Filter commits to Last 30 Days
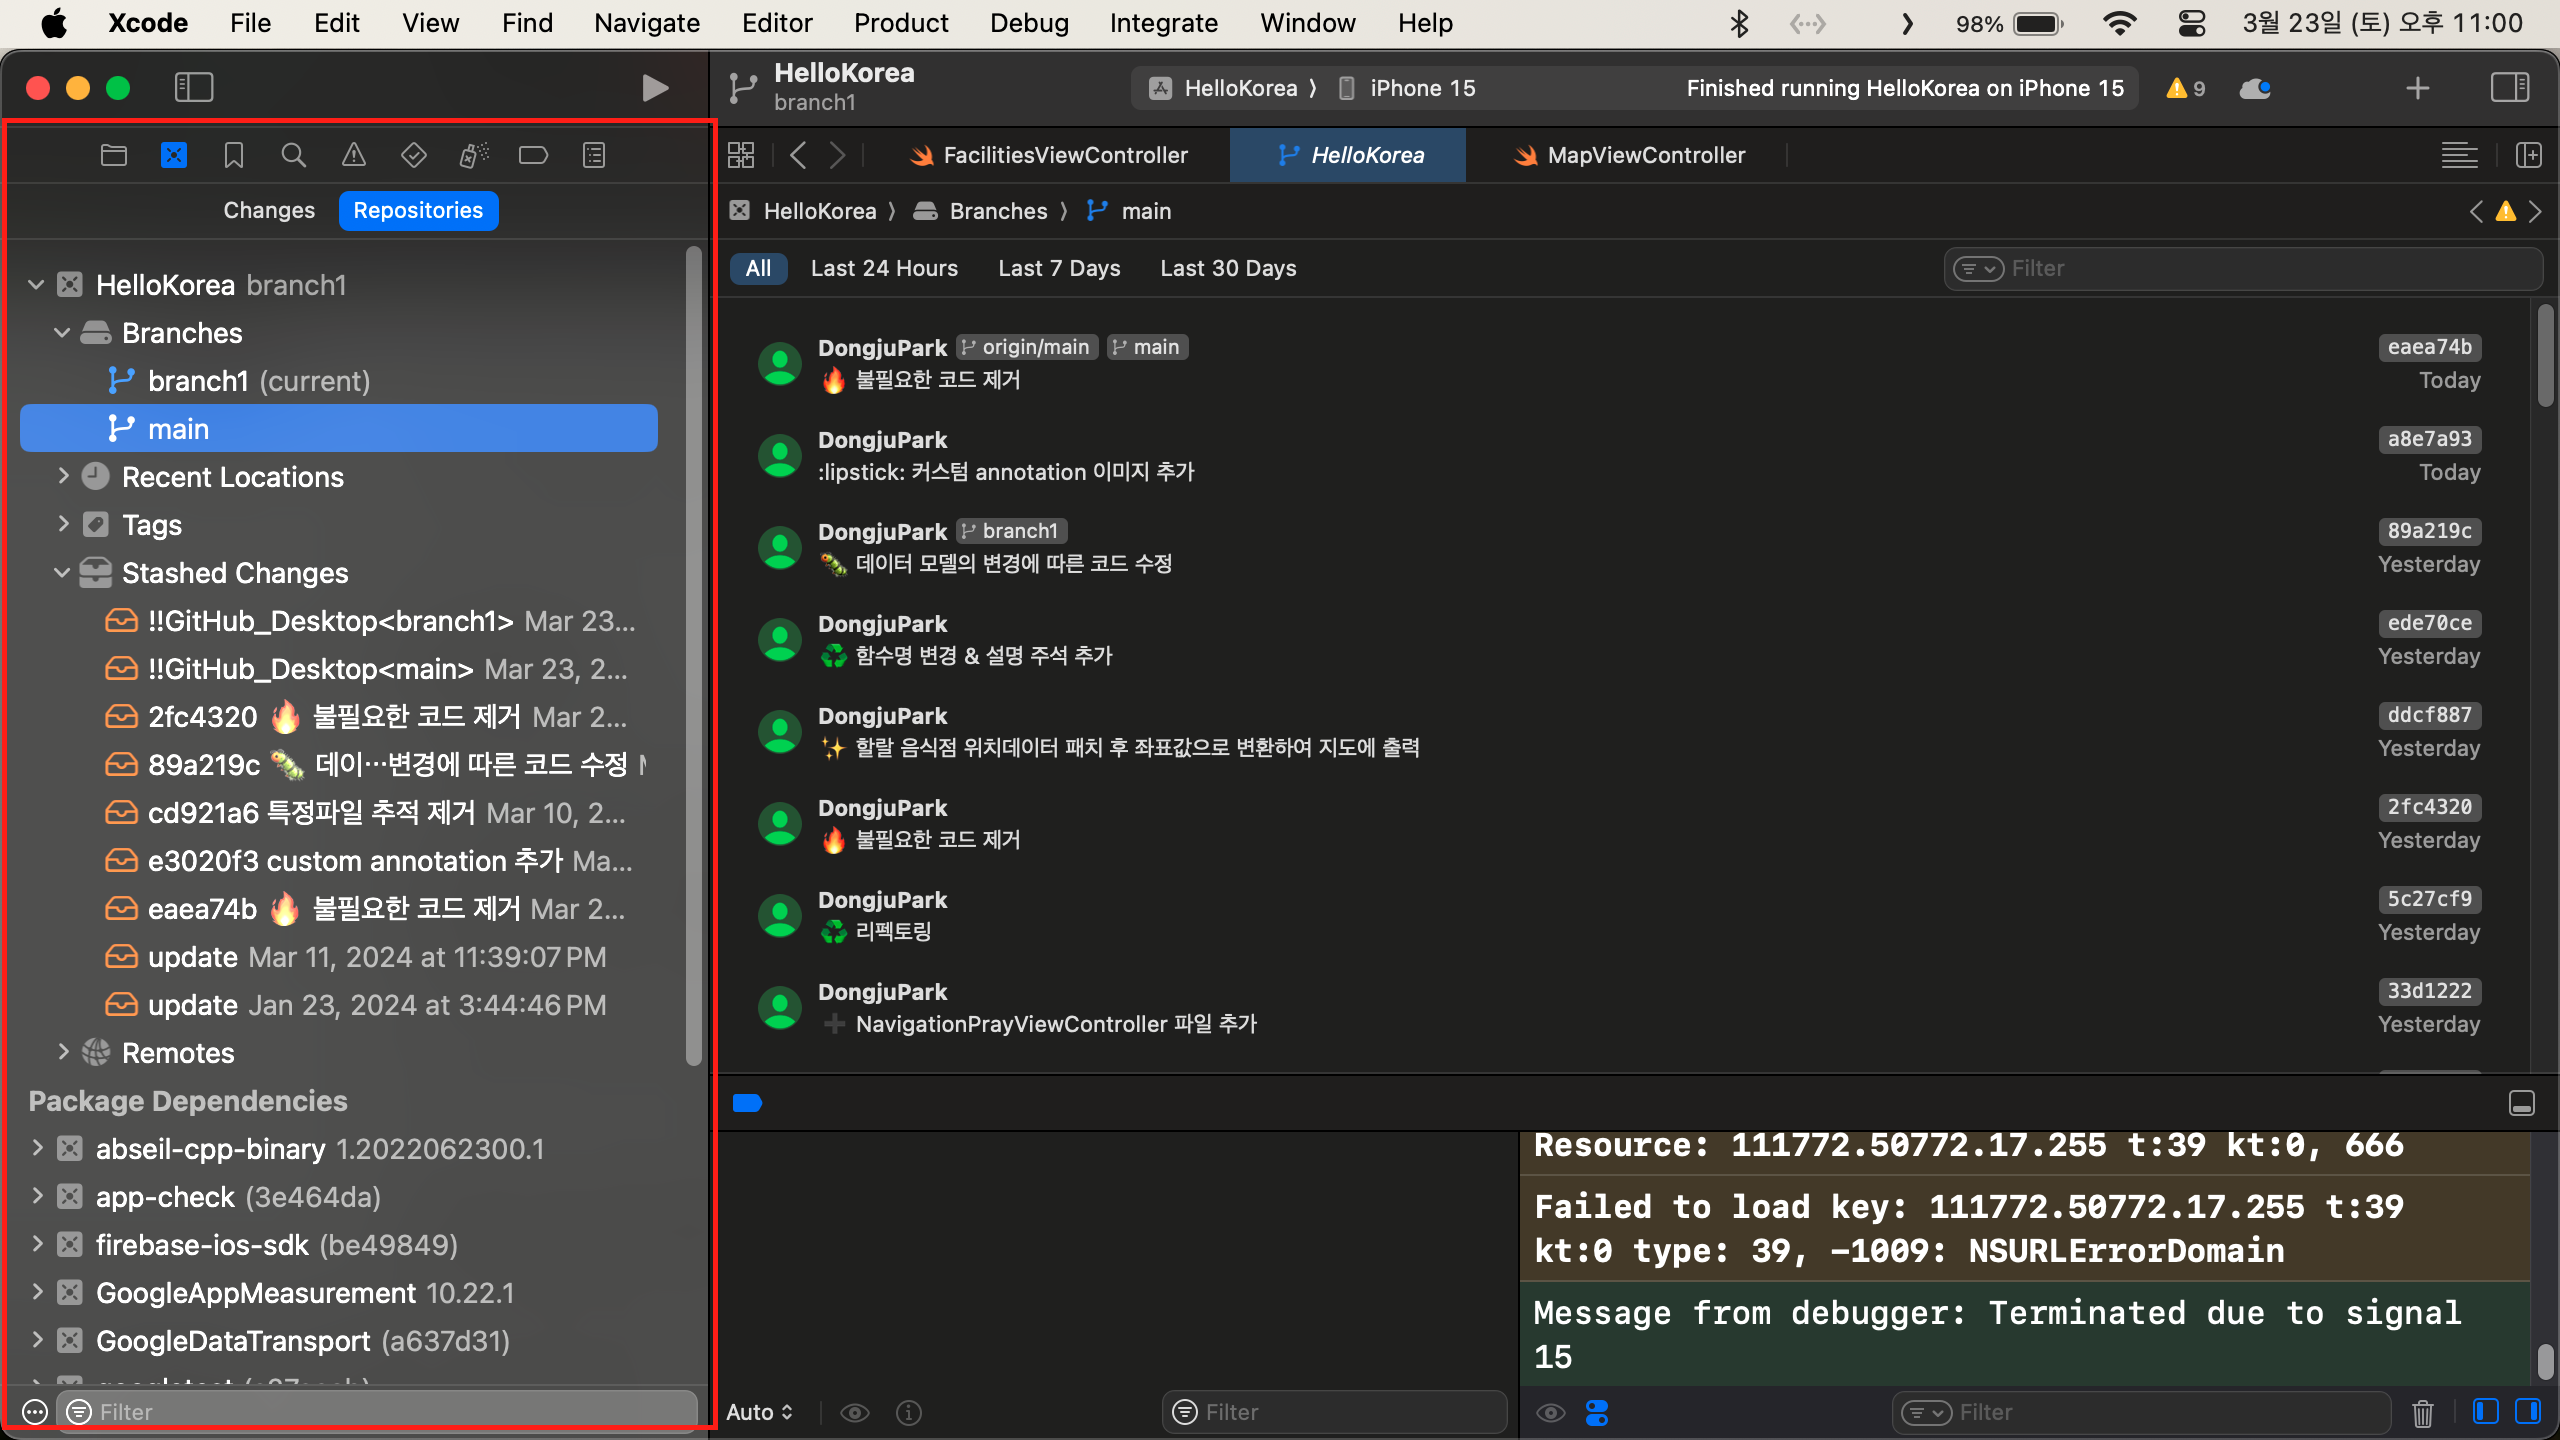 point(1228,268)
